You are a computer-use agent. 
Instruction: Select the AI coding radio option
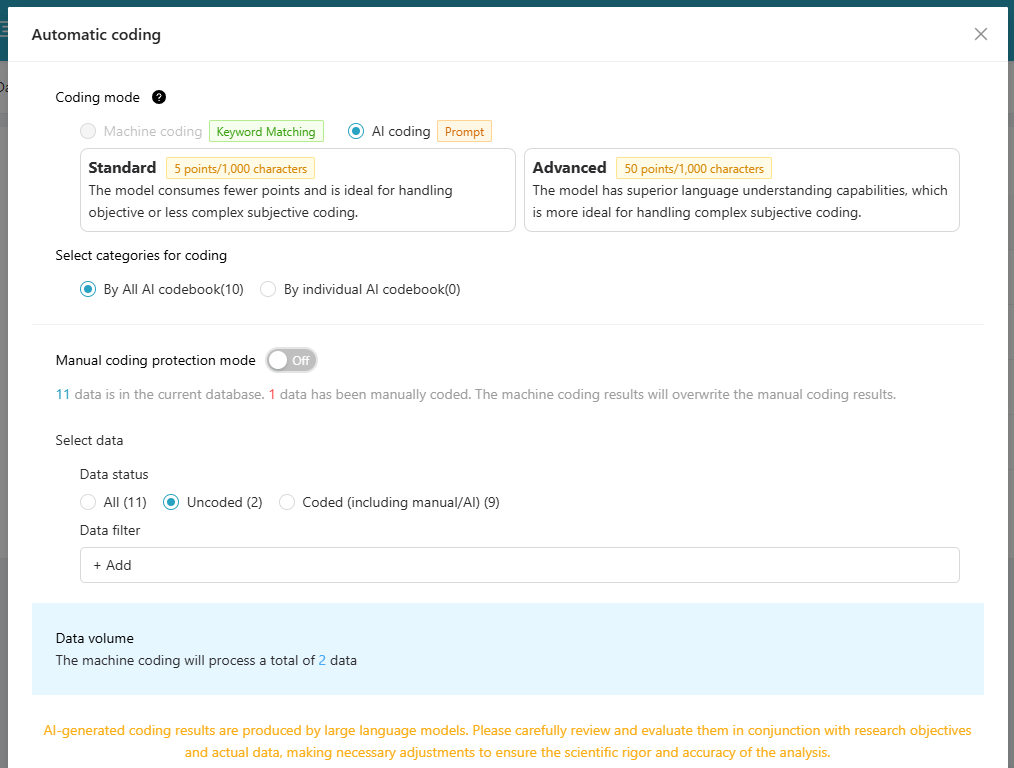coord(356,131)
